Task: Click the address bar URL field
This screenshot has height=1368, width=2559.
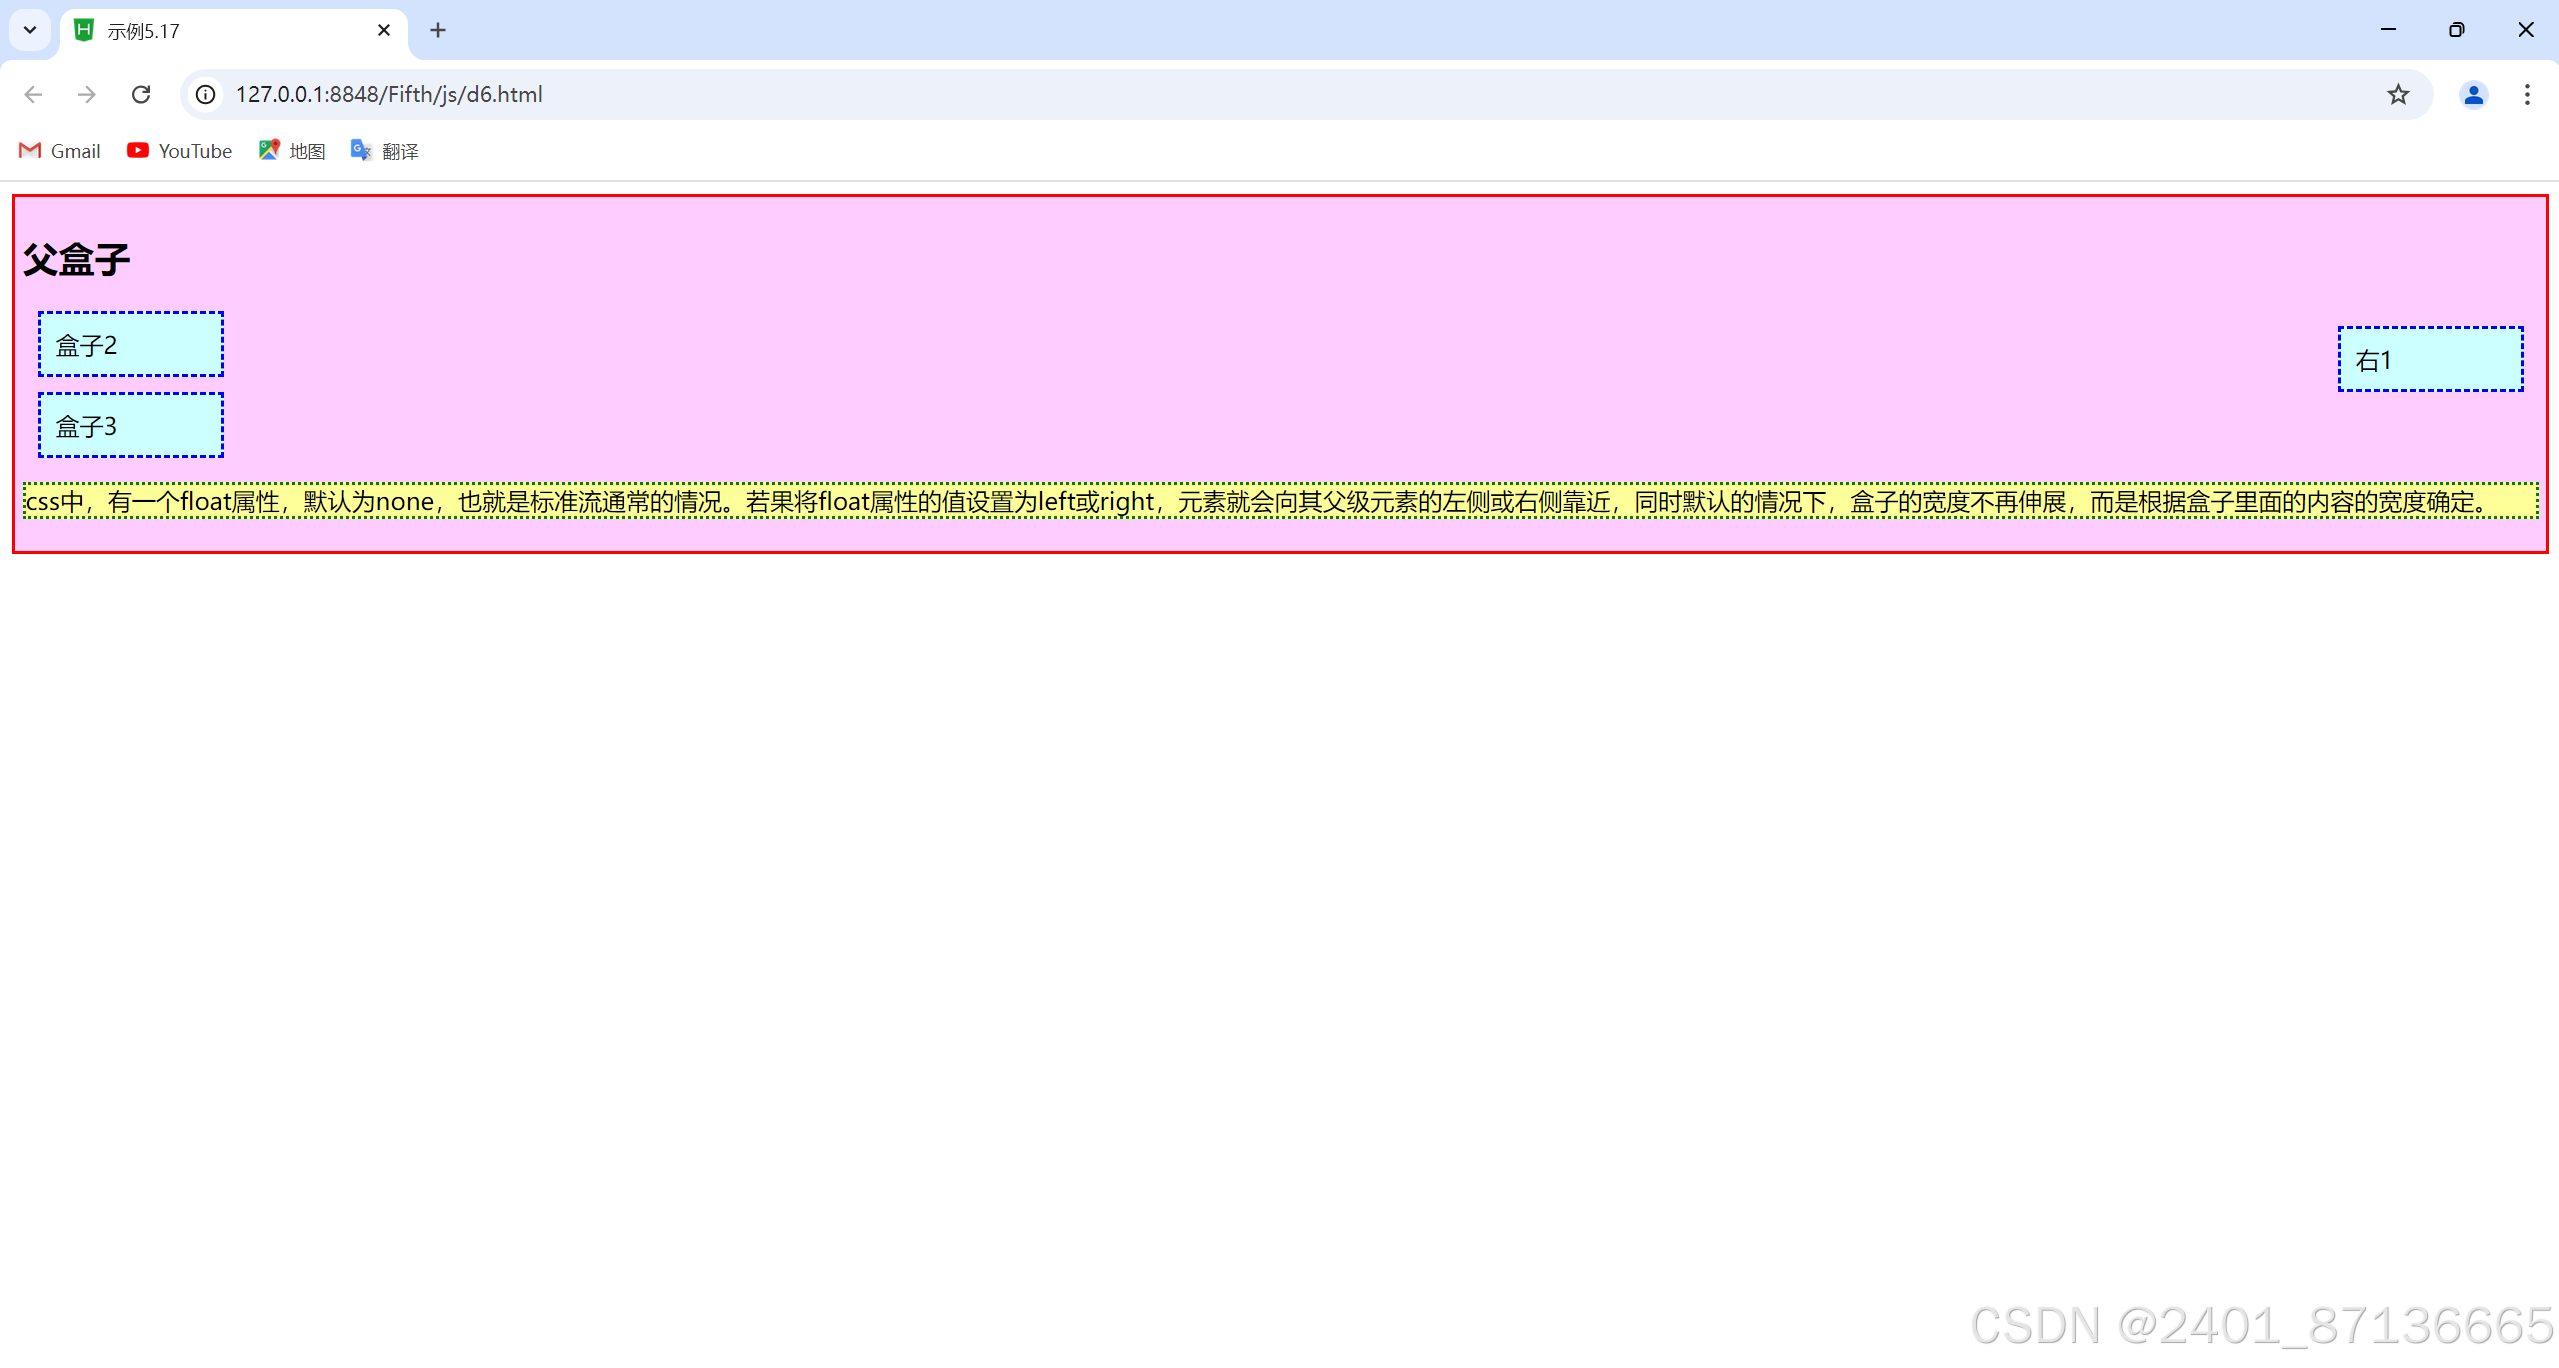Action: [1200, 94]
